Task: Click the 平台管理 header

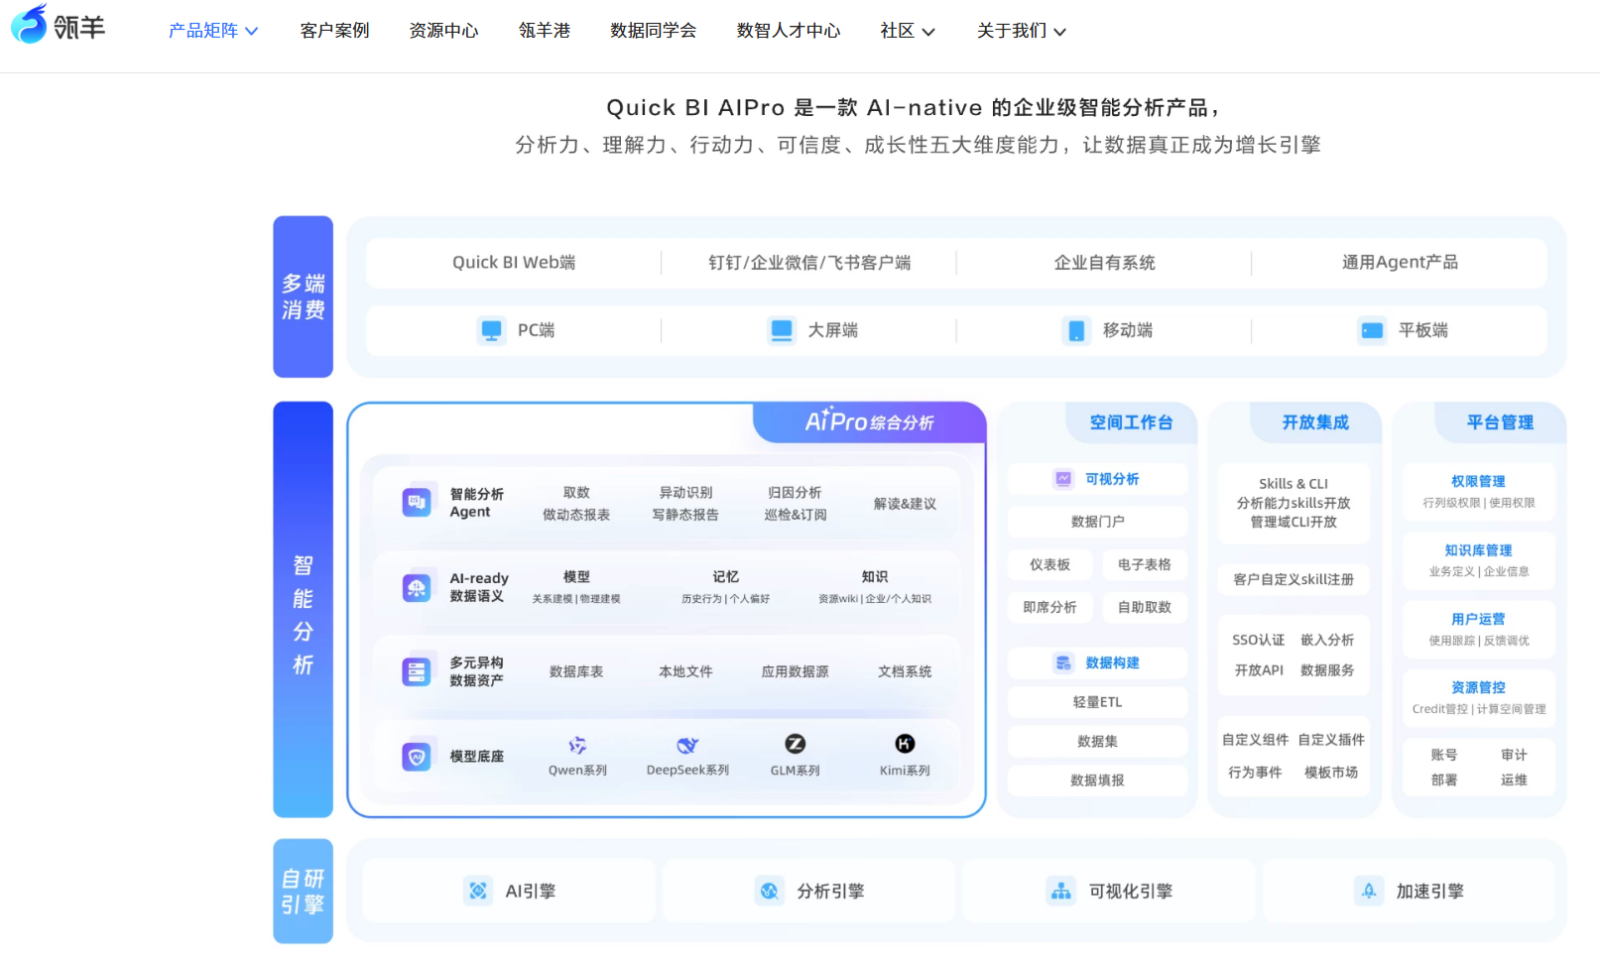Action: pyautogui.click(x=1500, y=423)
